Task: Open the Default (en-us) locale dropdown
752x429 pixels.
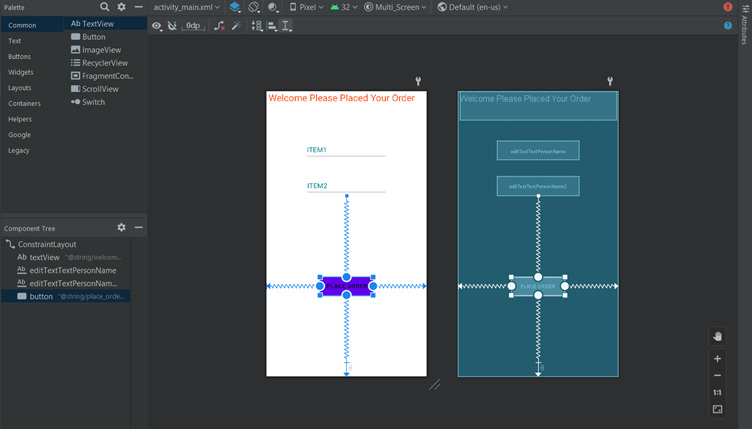Action: tap(473, 7)
